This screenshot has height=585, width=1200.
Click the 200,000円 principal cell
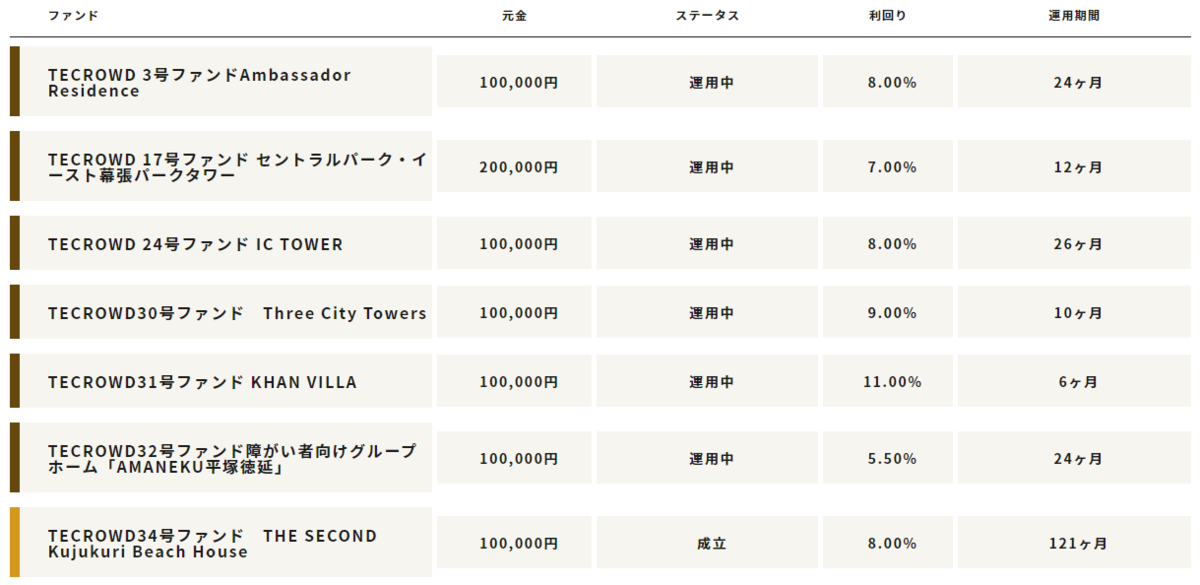514,167
